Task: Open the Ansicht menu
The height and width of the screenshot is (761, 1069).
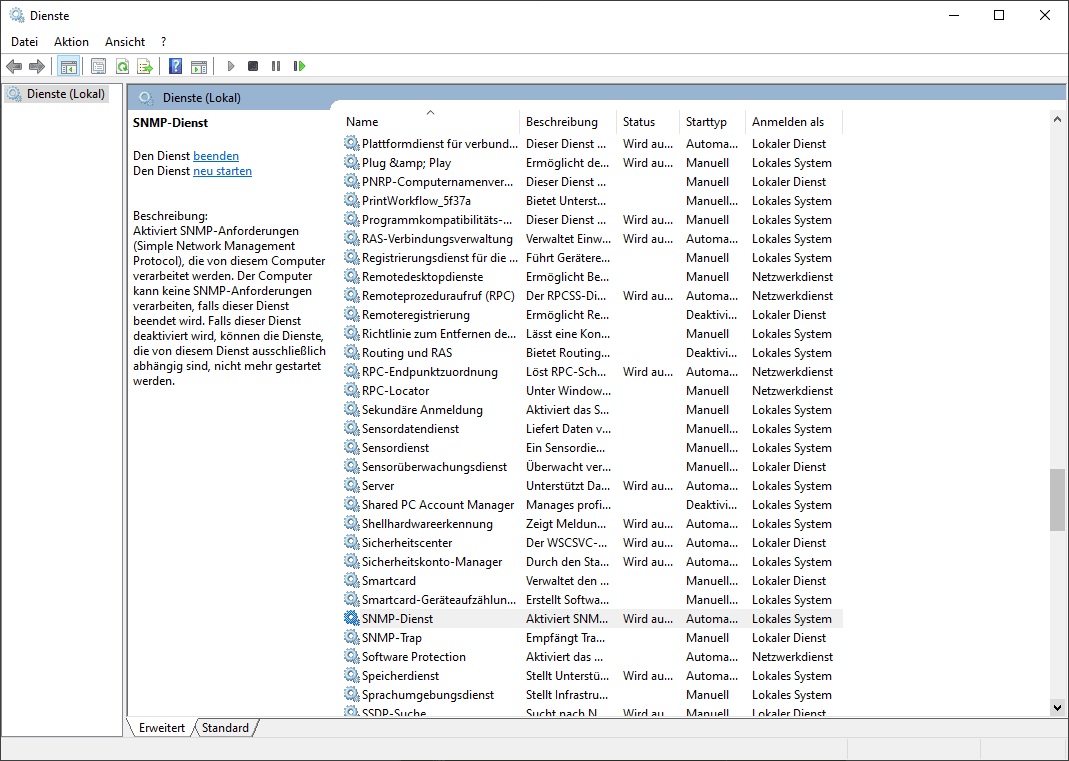Action: pyautogui.click(x=125, y=42)
